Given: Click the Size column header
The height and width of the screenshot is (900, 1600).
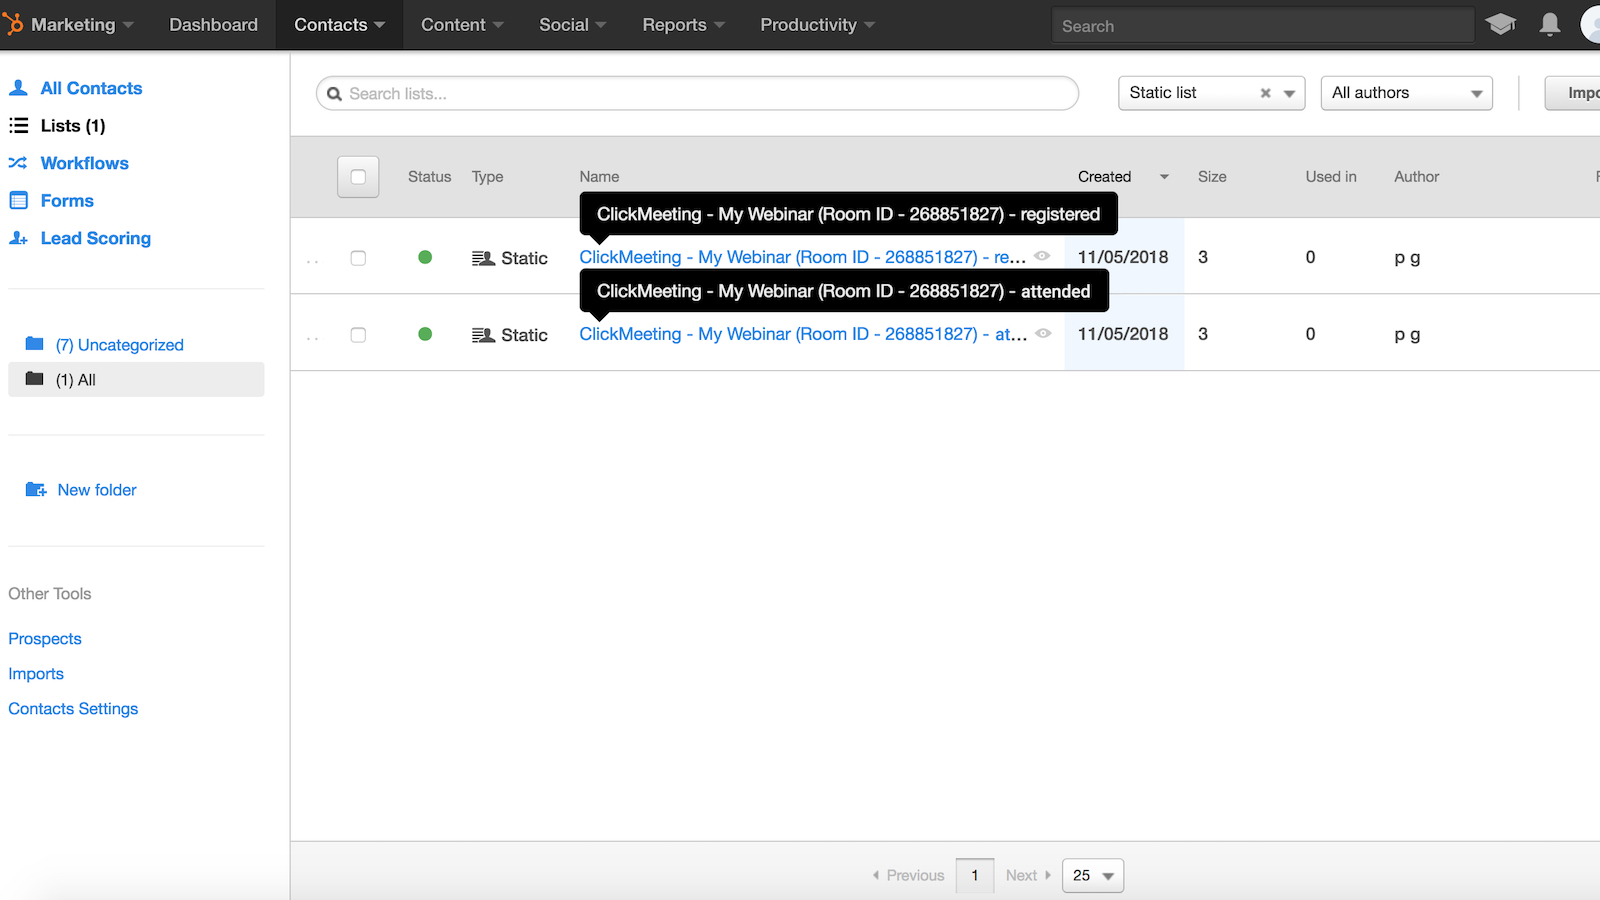Looking at the screenshot, I should [1212, 176].
